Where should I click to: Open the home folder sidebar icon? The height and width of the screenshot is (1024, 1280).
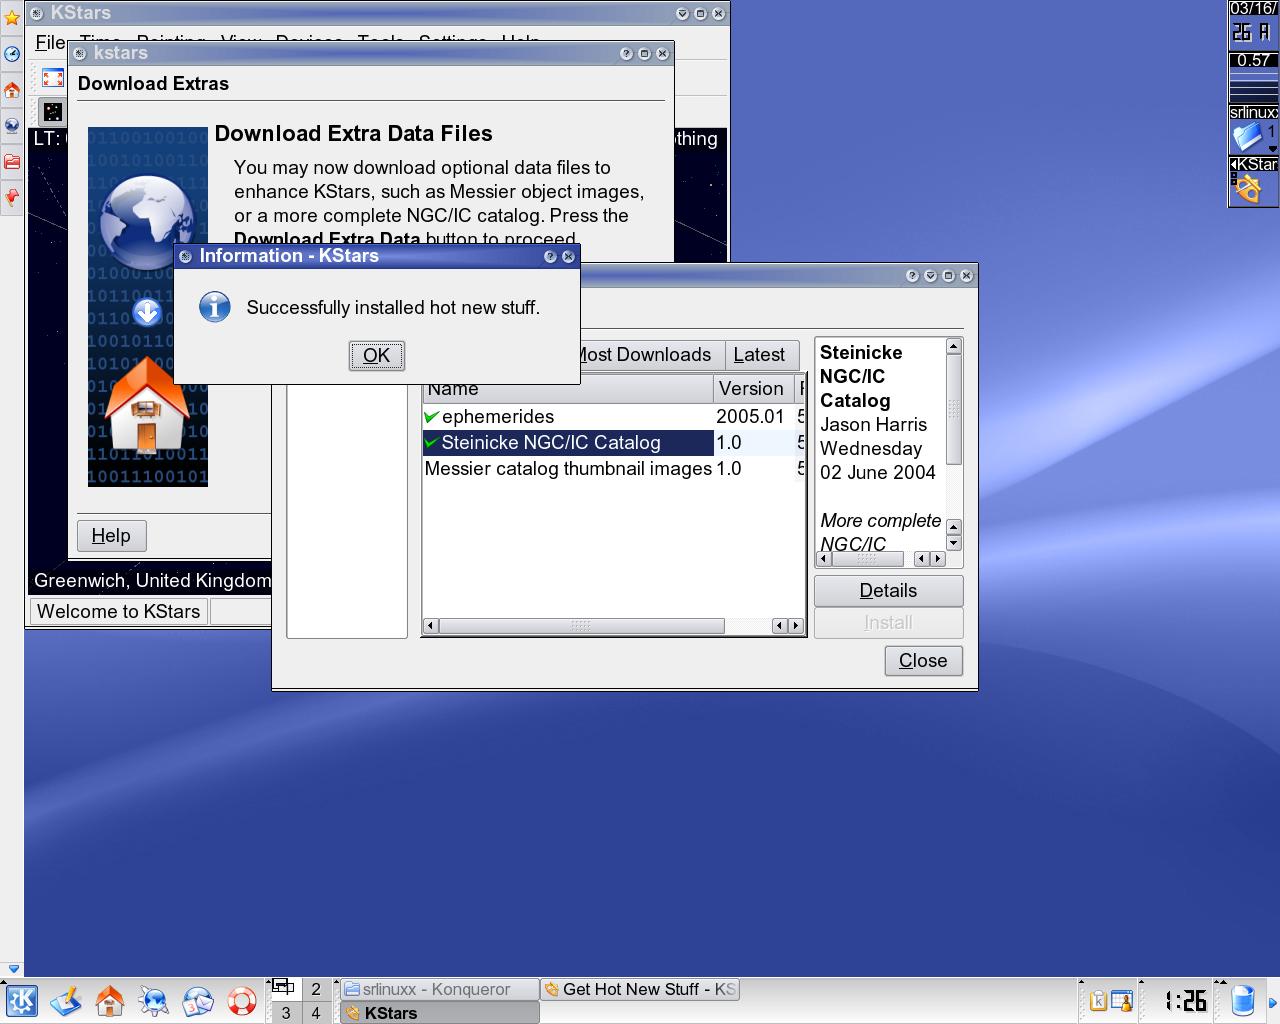pyautogui.click(x=12, y=90)
